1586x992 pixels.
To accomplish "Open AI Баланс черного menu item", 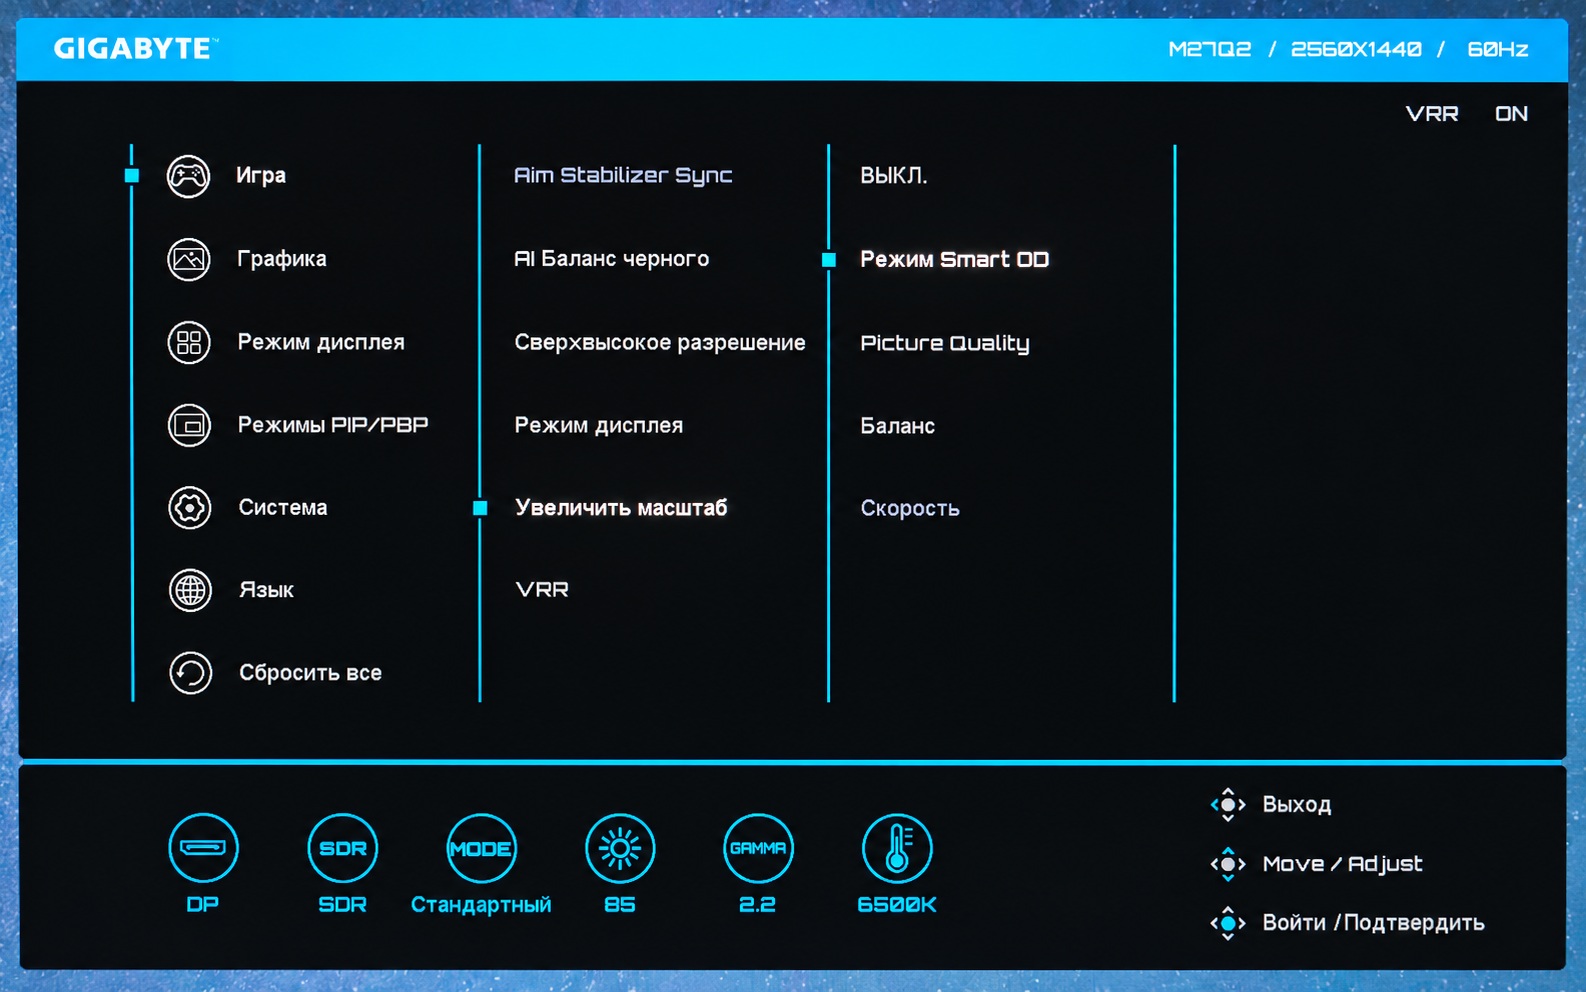I will click(x=612, y=259).
